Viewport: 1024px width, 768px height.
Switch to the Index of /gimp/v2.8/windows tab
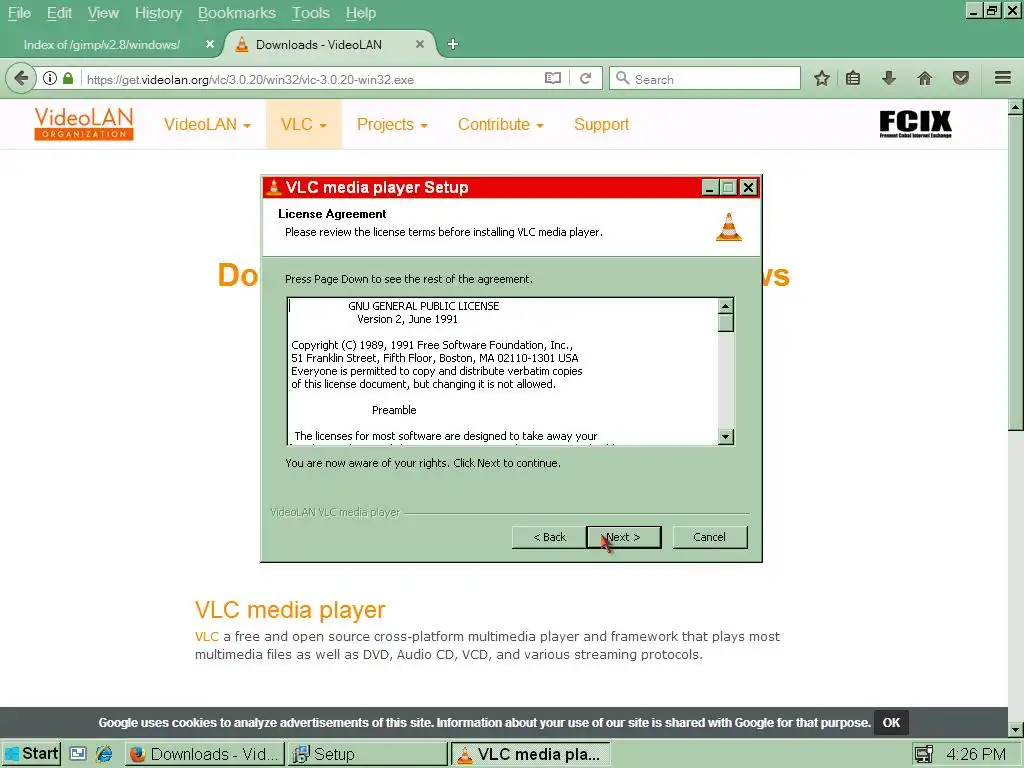102,44
